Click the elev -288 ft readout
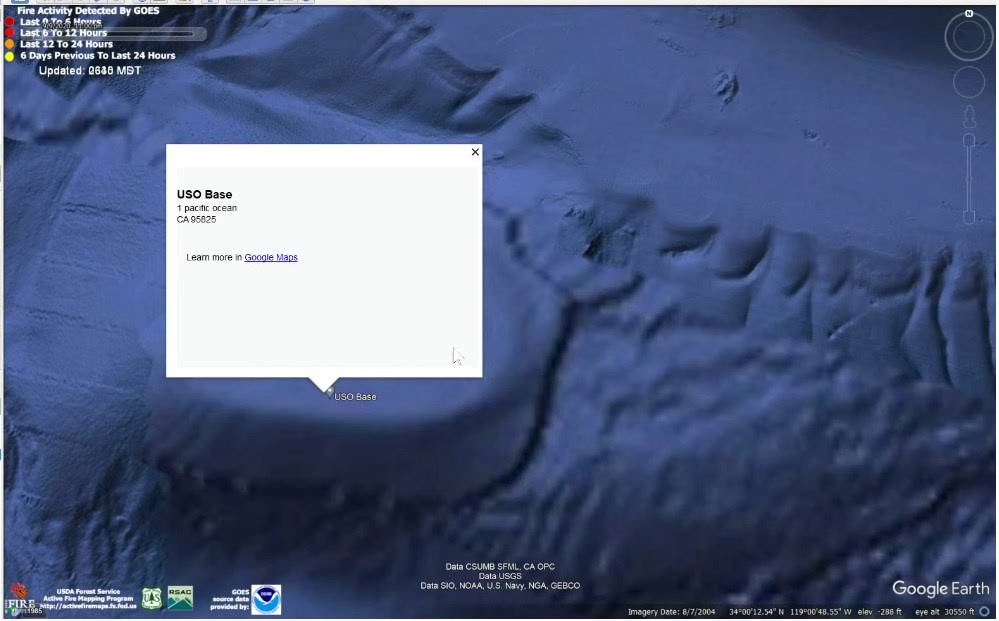 [880, 612]
